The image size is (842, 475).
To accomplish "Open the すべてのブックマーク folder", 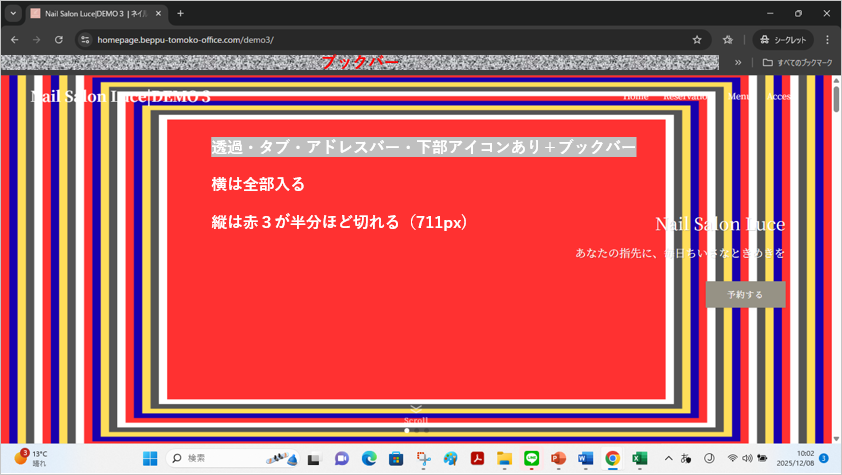I will tap(797, 62).
